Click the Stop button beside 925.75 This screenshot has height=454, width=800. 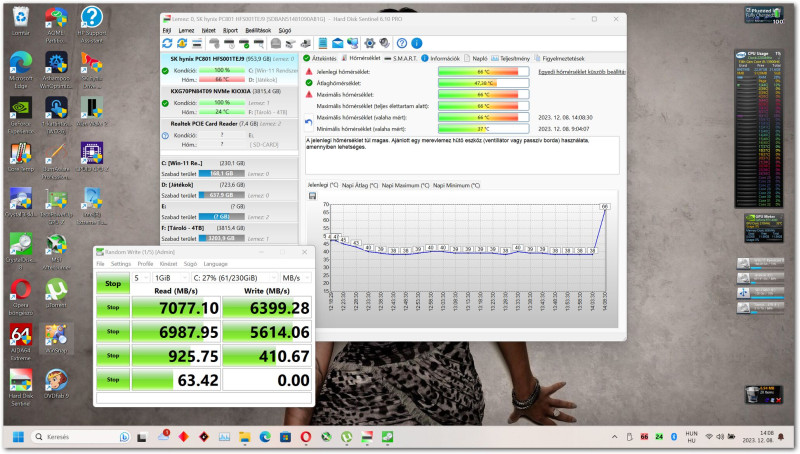coord(113,356)
